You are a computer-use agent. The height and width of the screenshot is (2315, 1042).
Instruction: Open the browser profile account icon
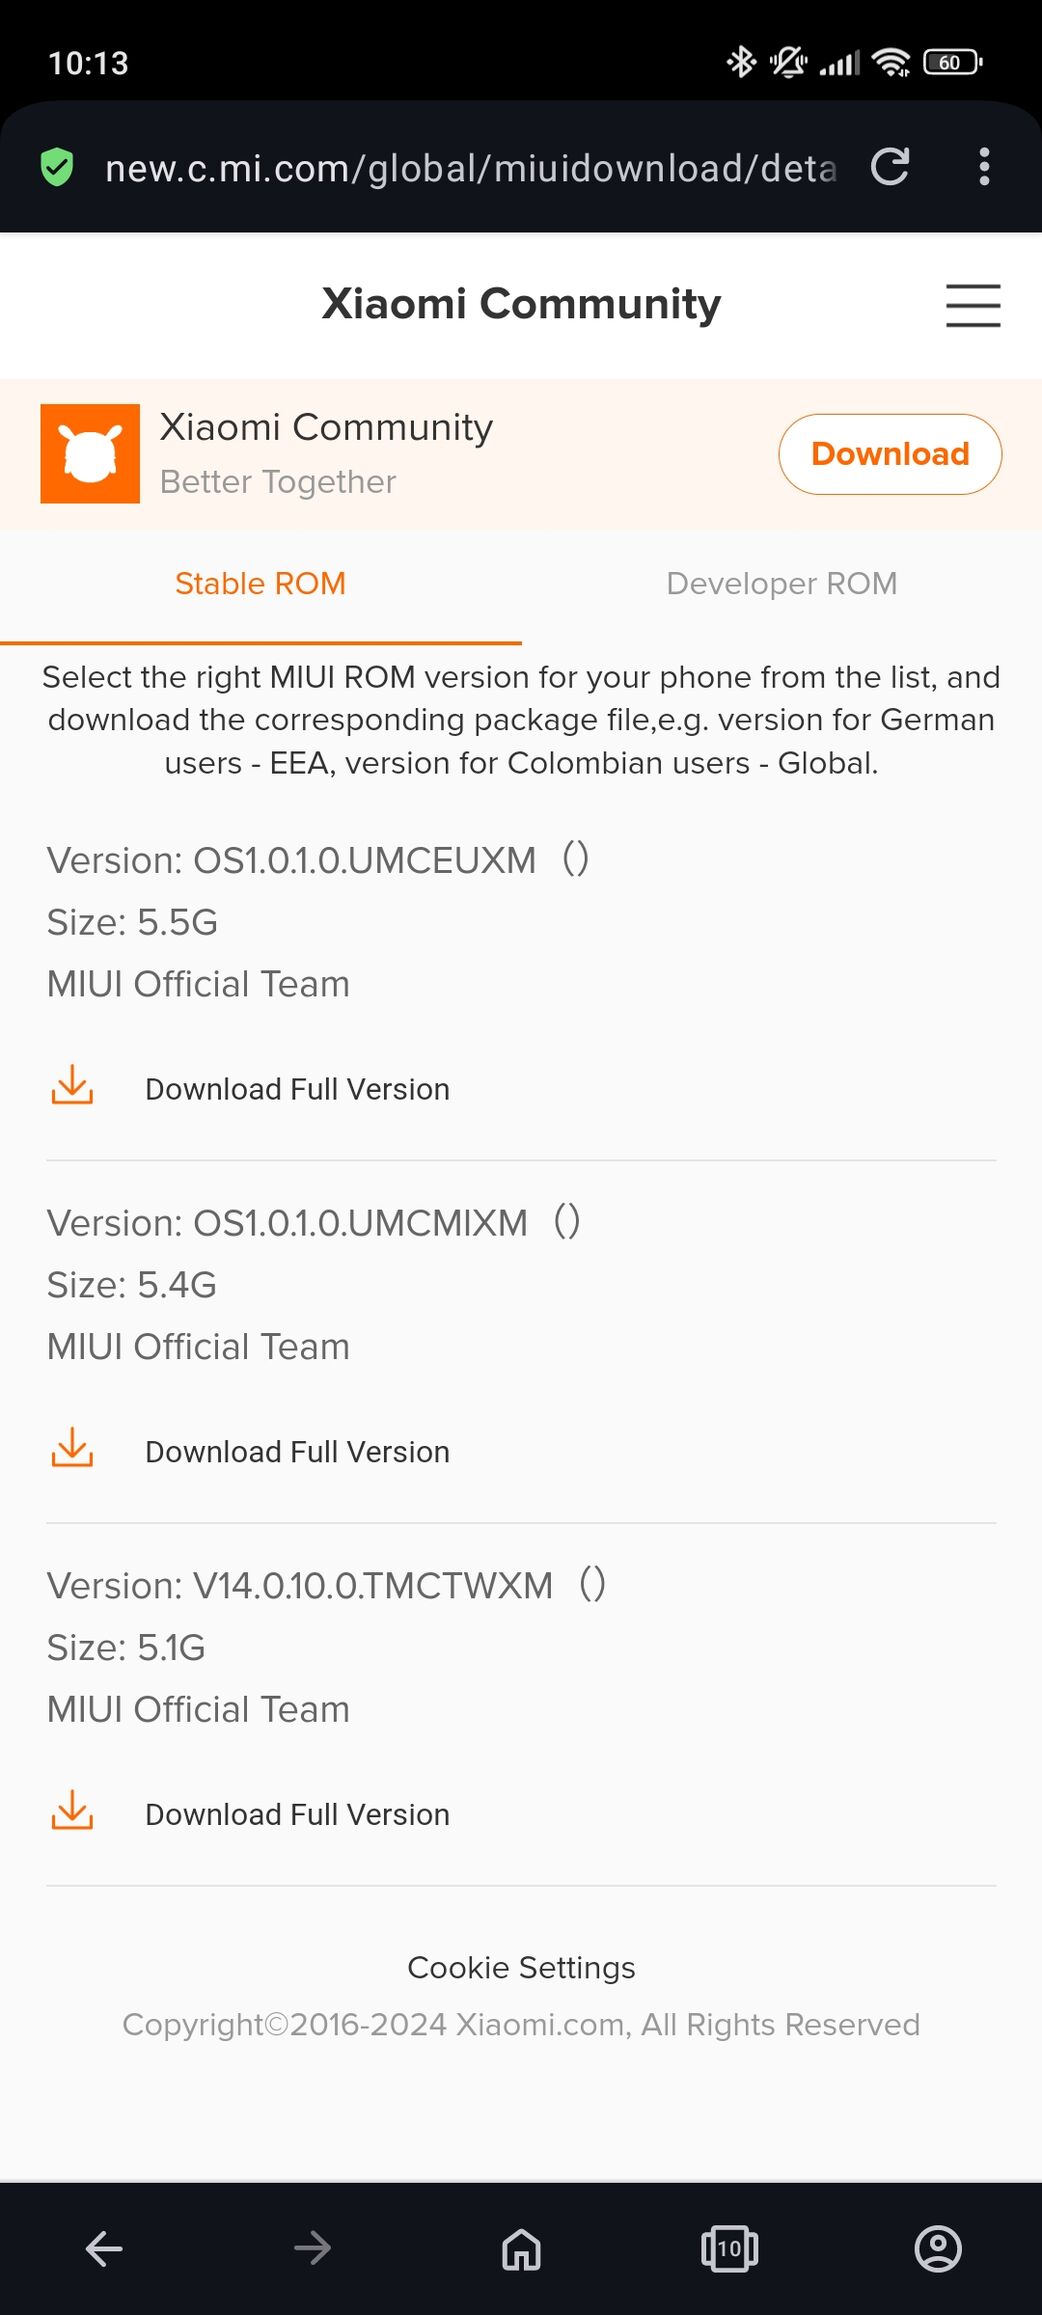pyautogui.click(x=938, y=2249)
